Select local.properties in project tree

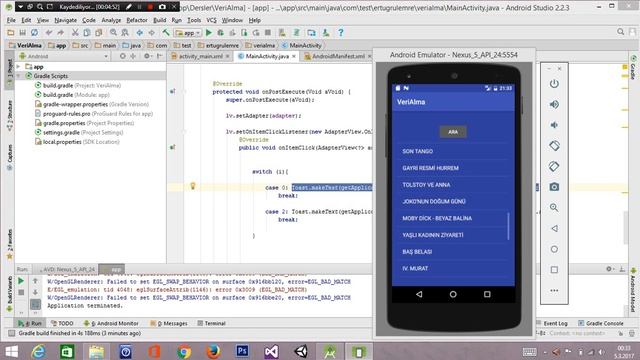[x=77, y=142]
